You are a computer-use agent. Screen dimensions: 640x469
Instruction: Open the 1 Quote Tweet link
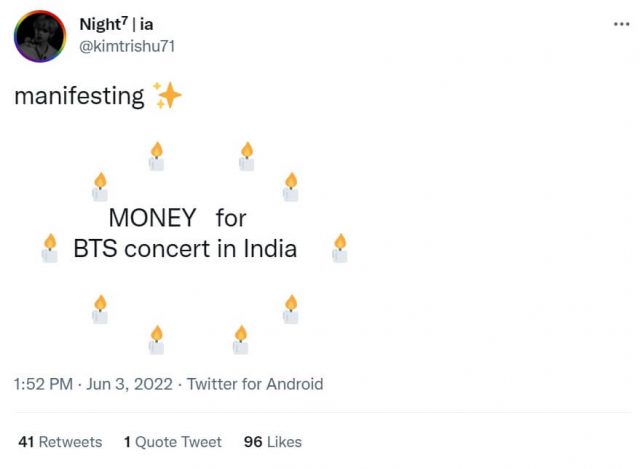[x=172, y=441]
